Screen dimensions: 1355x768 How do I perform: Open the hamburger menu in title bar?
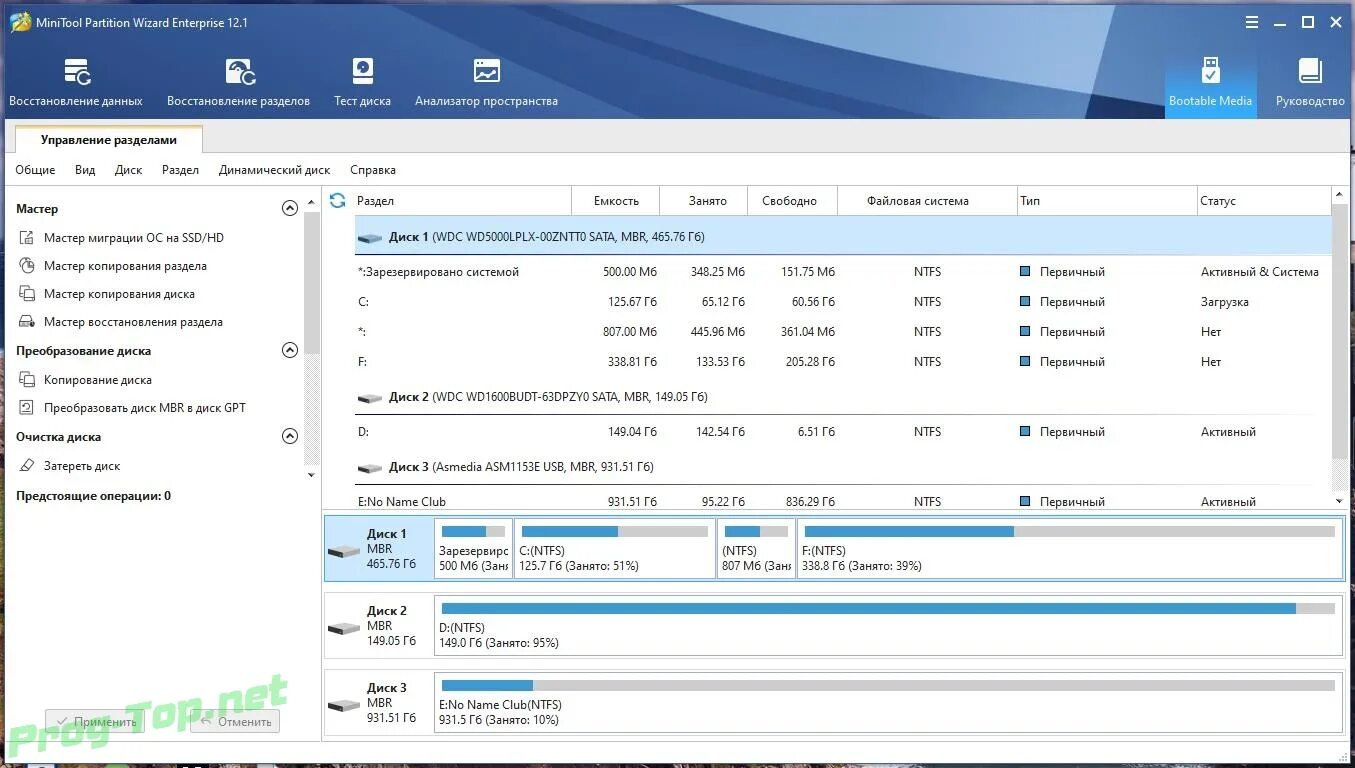1252,22
